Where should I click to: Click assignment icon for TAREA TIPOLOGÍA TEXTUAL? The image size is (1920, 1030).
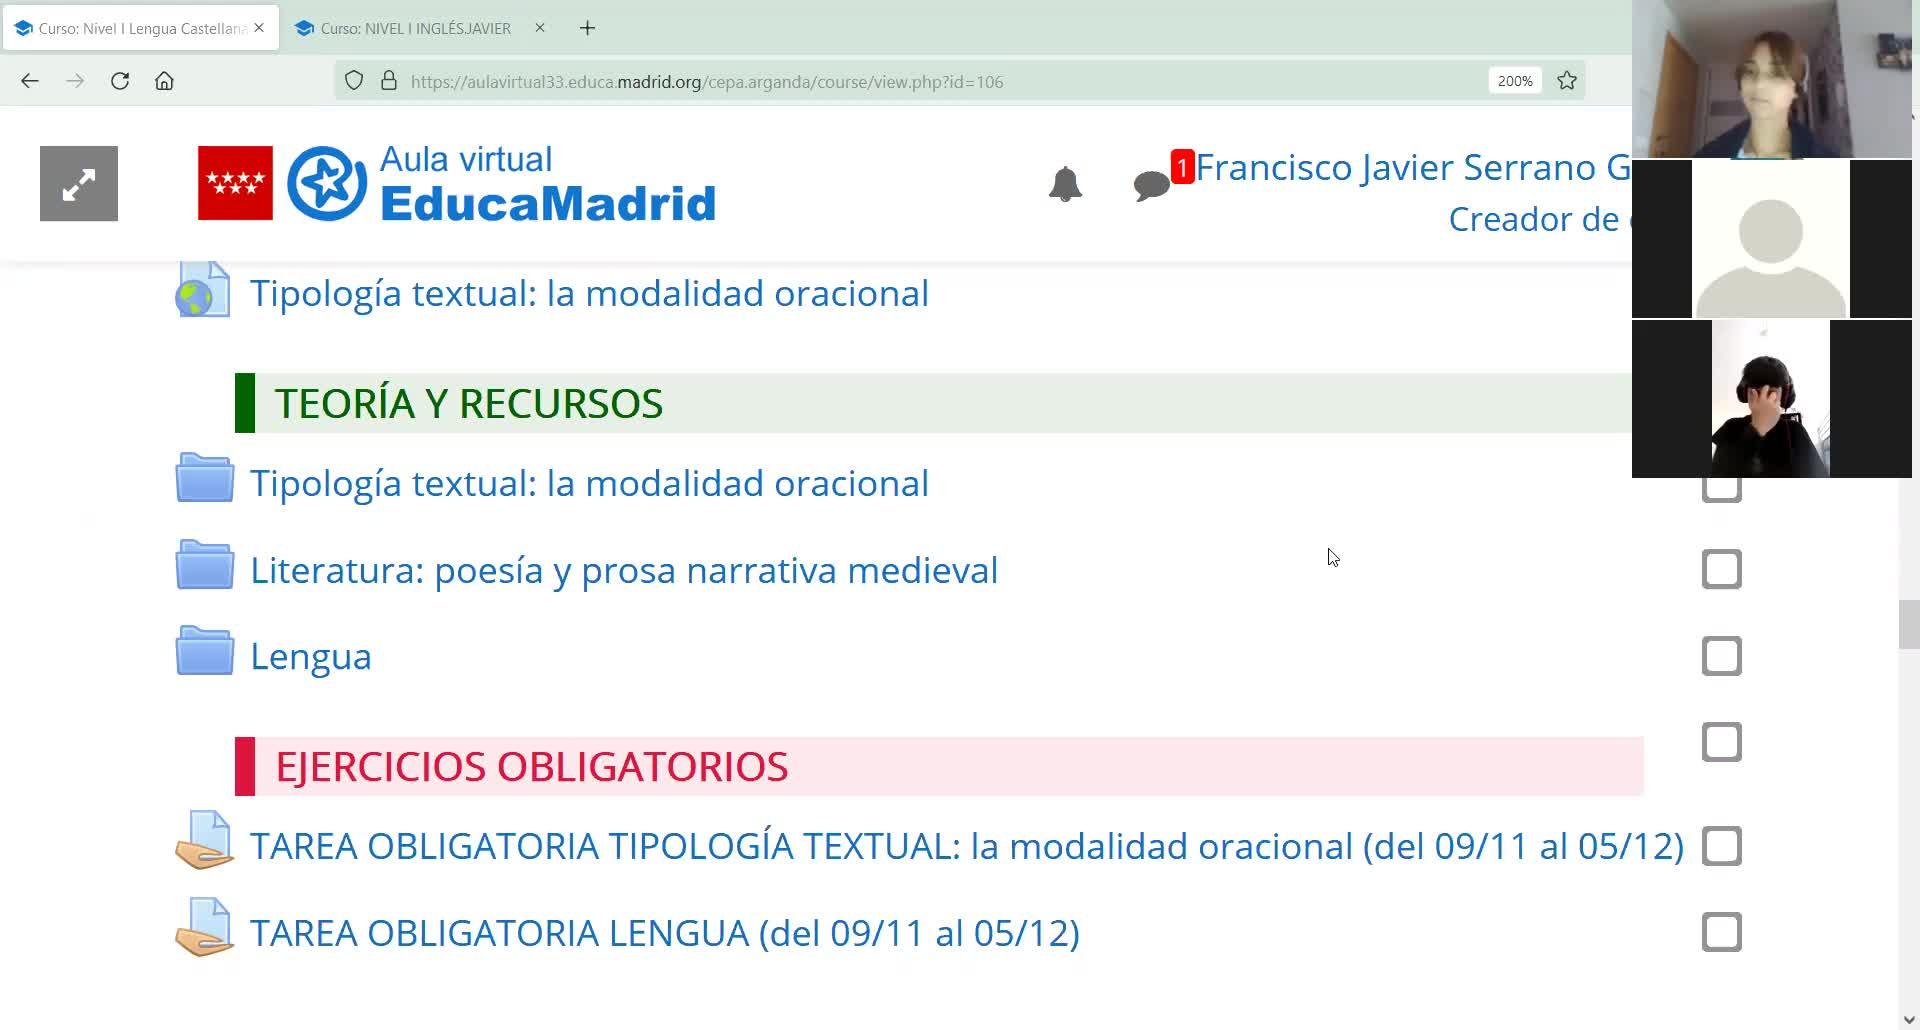(x=205, y=840)
